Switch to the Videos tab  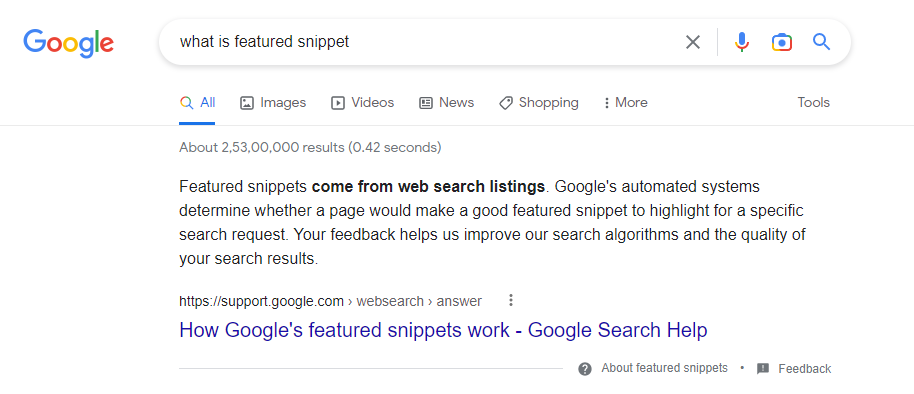coord(363,103)
